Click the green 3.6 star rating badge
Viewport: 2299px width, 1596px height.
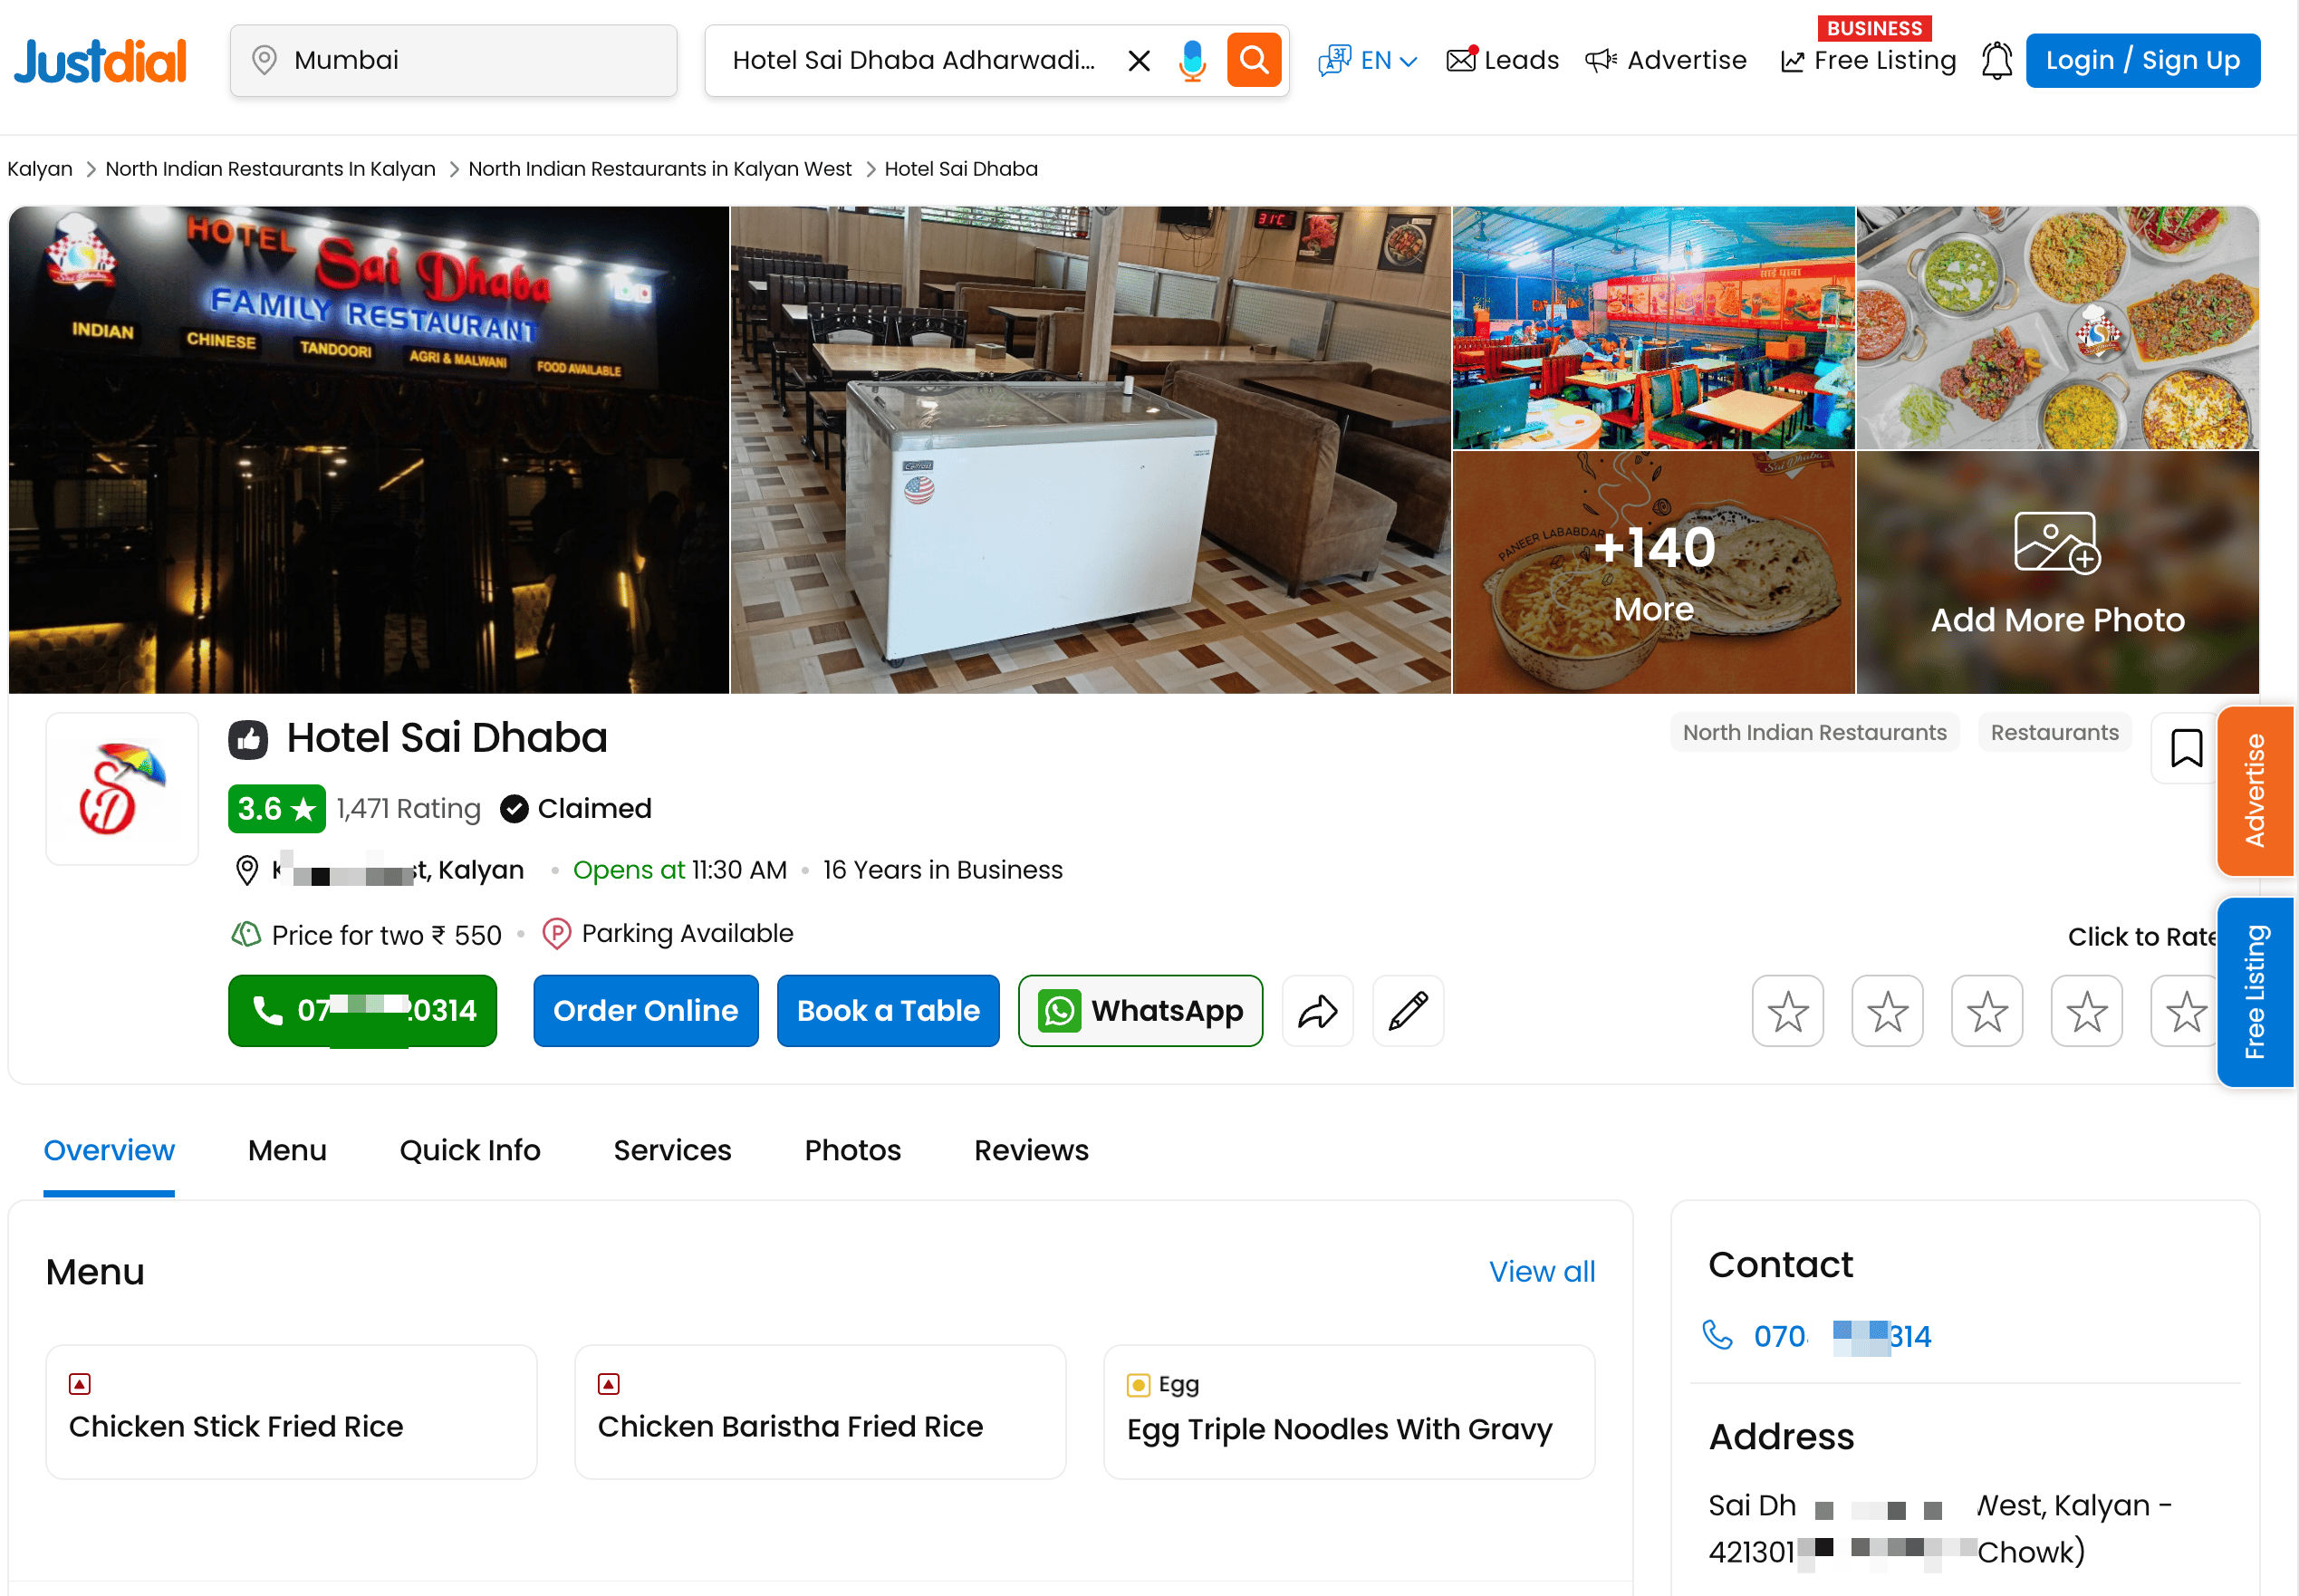point(276,808)
